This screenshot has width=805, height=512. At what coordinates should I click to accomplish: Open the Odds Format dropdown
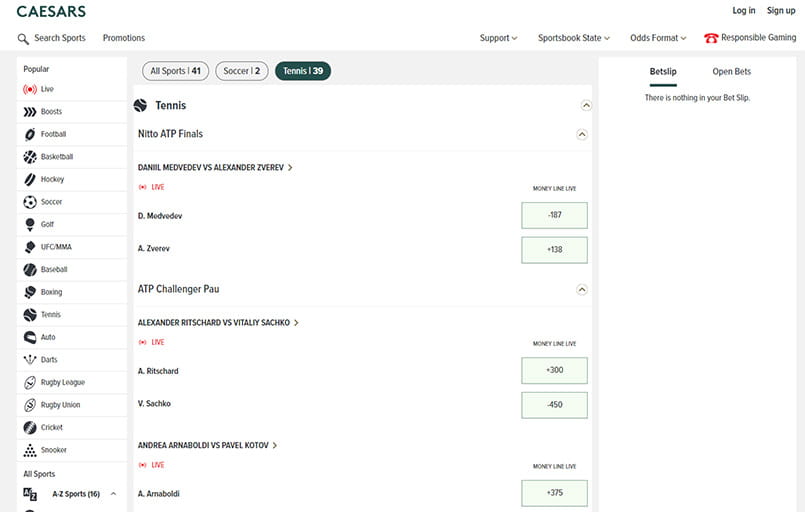point(658,38)
